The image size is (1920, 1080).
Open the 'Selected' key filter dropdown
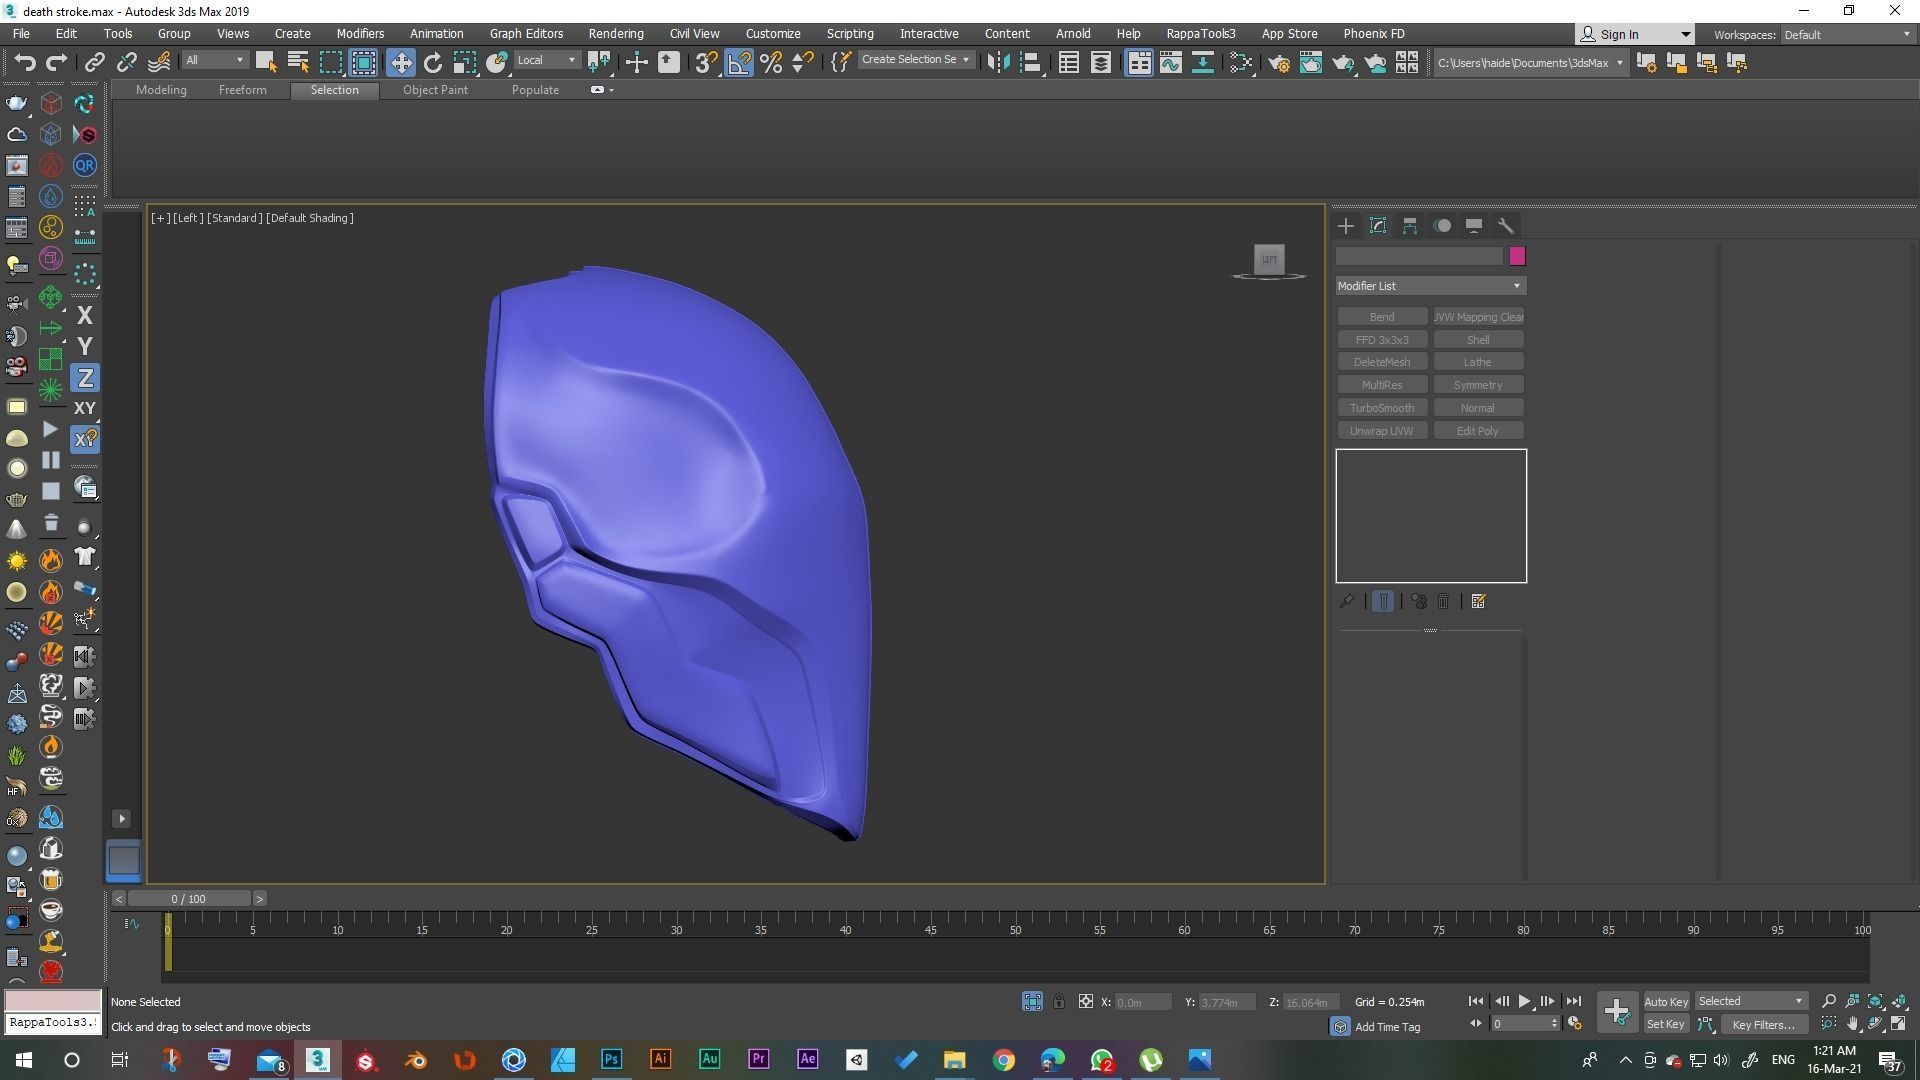coord(1751,1001)
